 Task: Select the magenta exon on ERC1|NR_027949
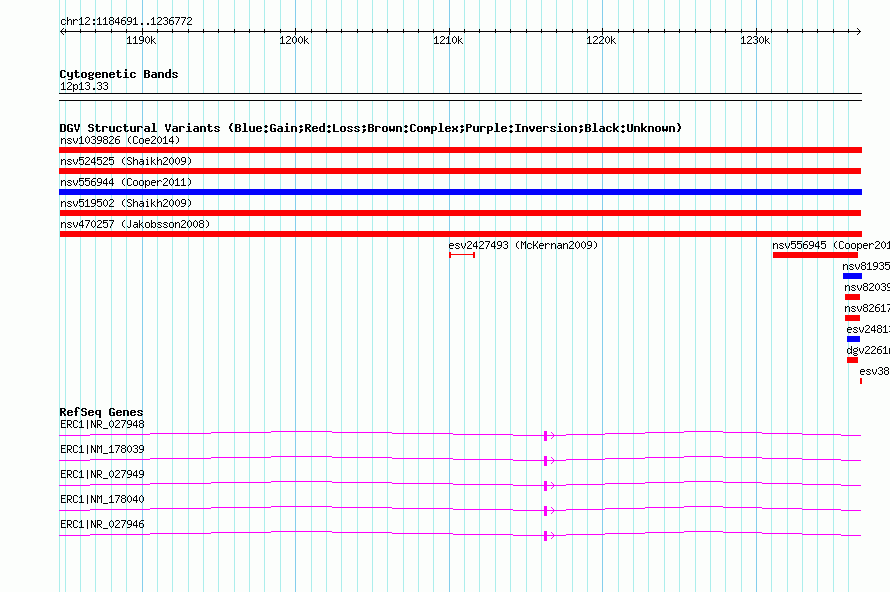pyautogui.click(x=545, y=486)
